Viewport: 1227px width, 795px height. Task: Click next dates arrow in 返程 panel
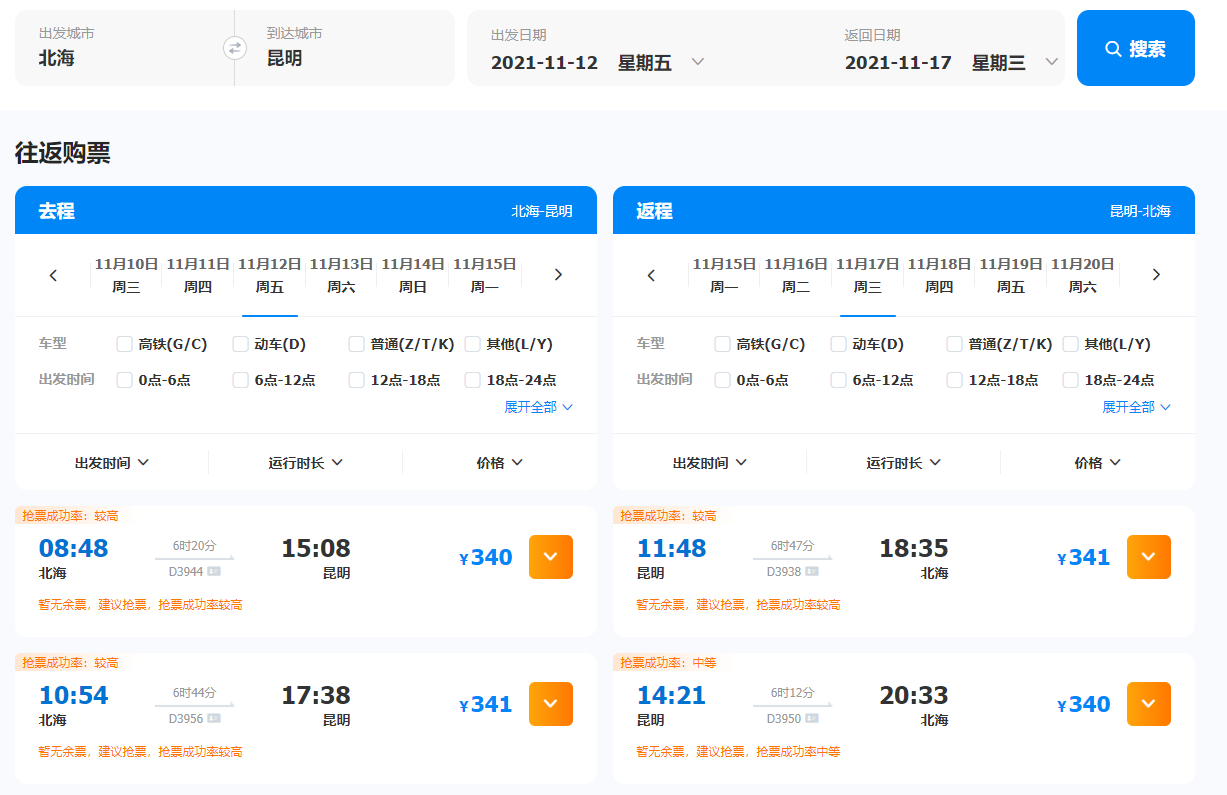tap(1156, 275)
